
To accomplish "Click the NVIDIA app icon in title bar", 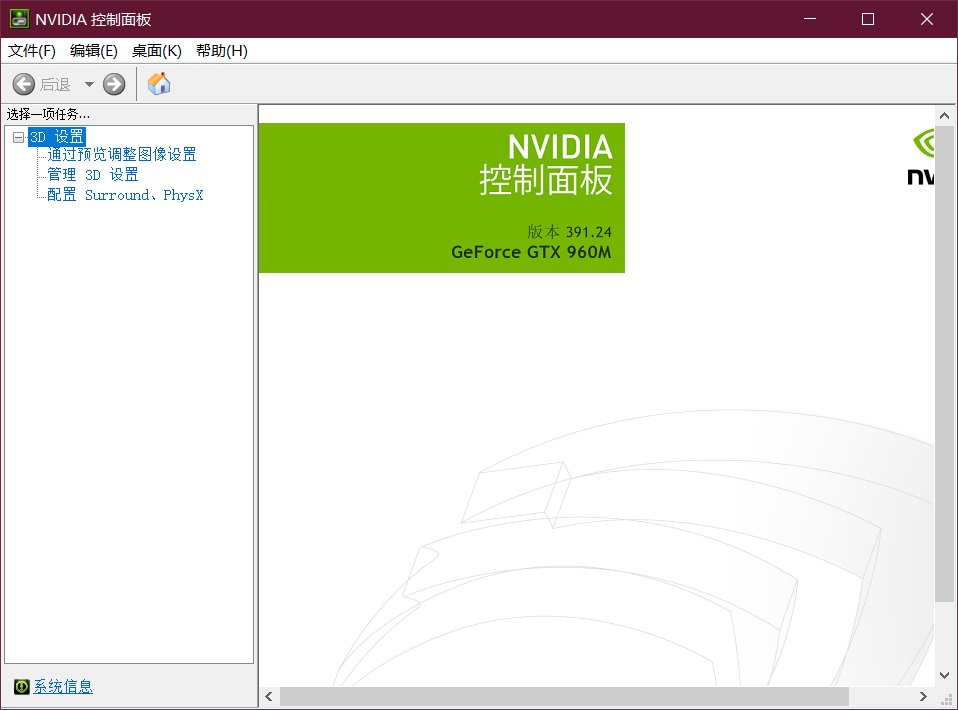I will coord(19,19).
